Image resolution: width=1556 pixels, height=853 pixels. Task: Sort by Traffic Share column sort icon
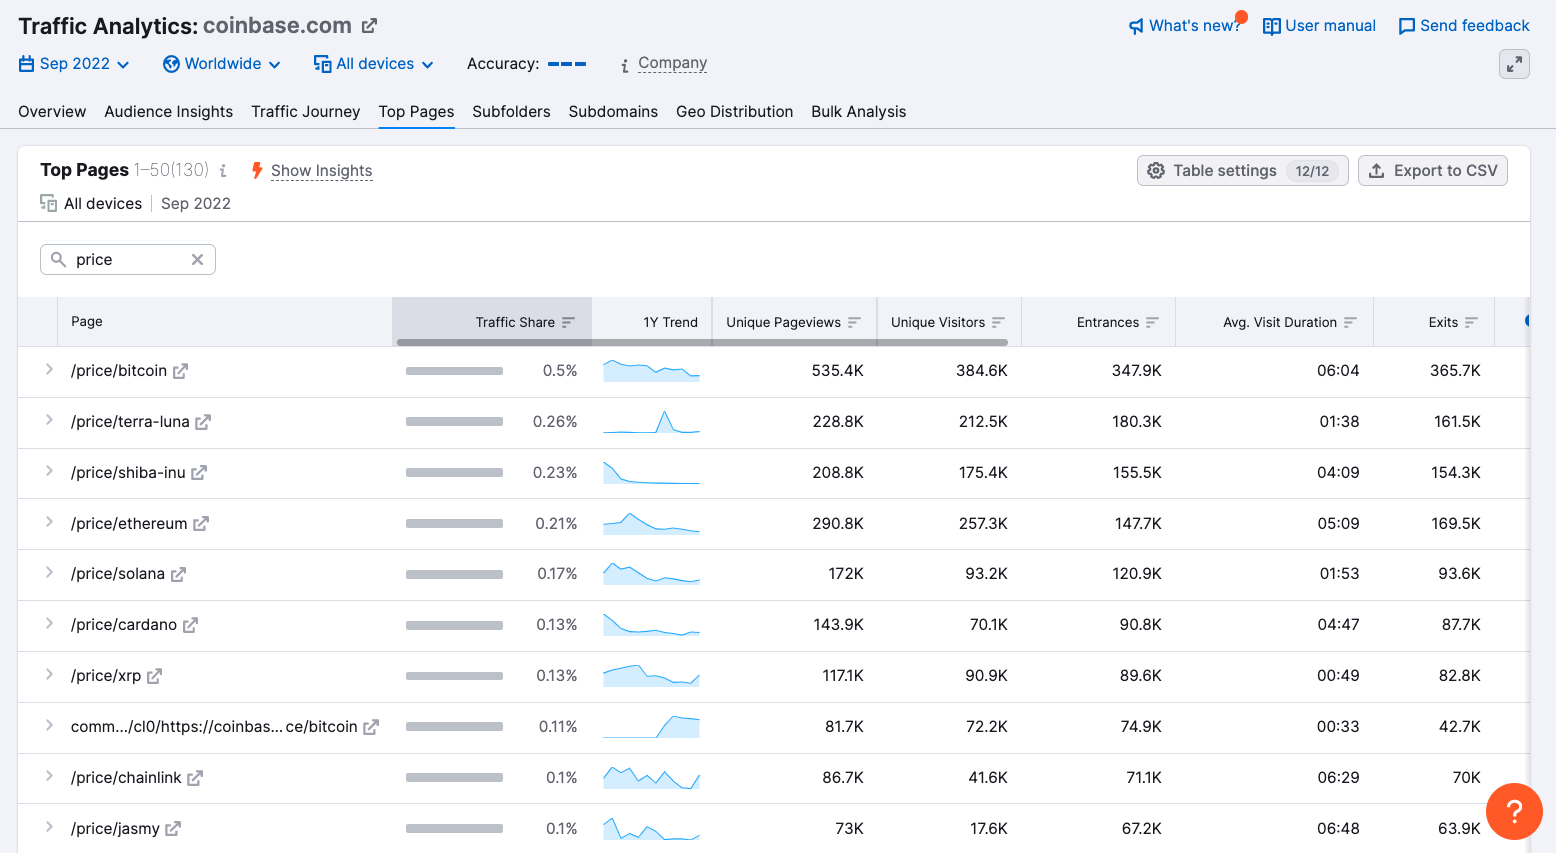click(x=568, y=322)
